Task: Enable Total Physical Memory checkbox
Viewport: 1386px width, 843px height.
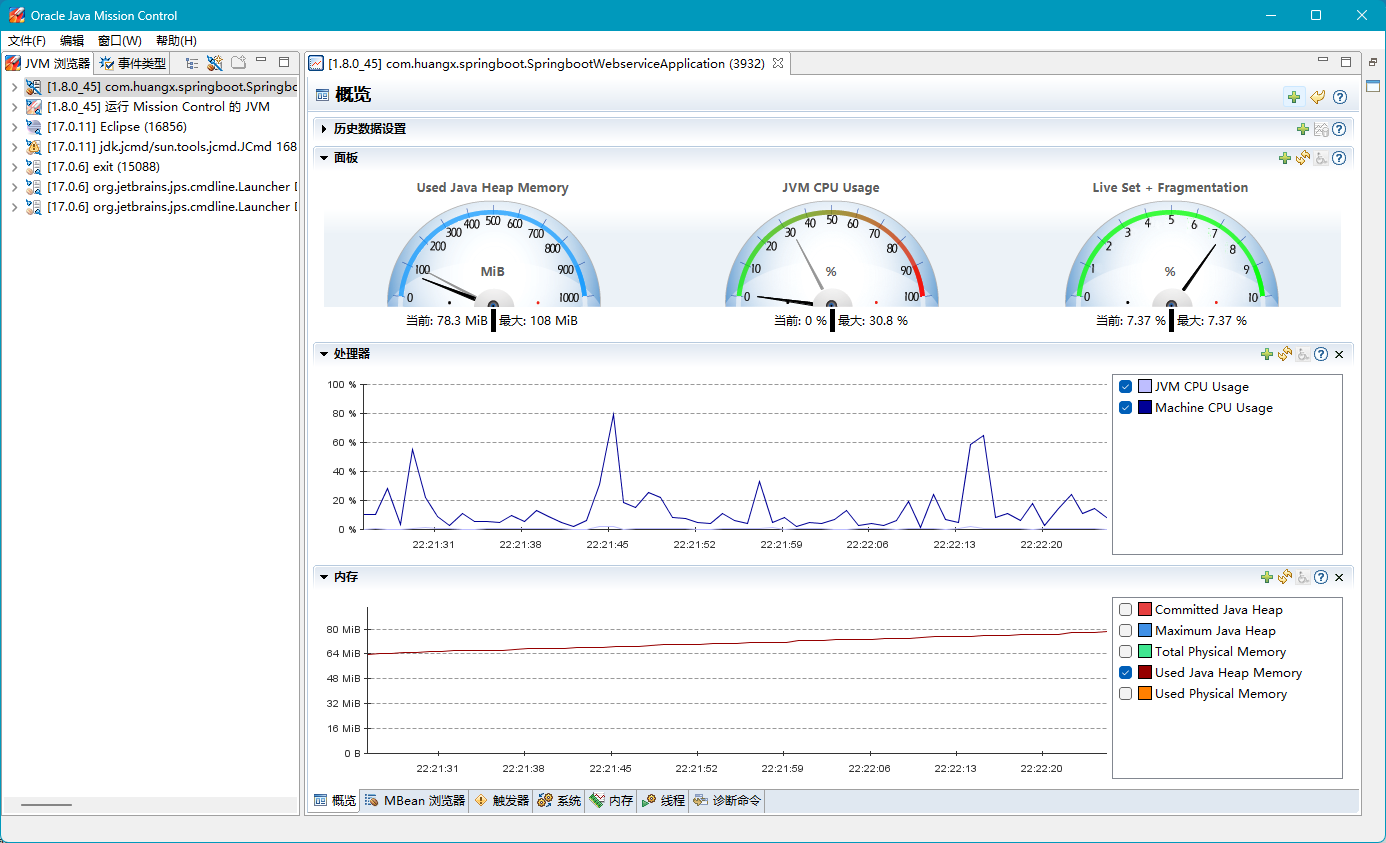Action: tap(1126, 652)
